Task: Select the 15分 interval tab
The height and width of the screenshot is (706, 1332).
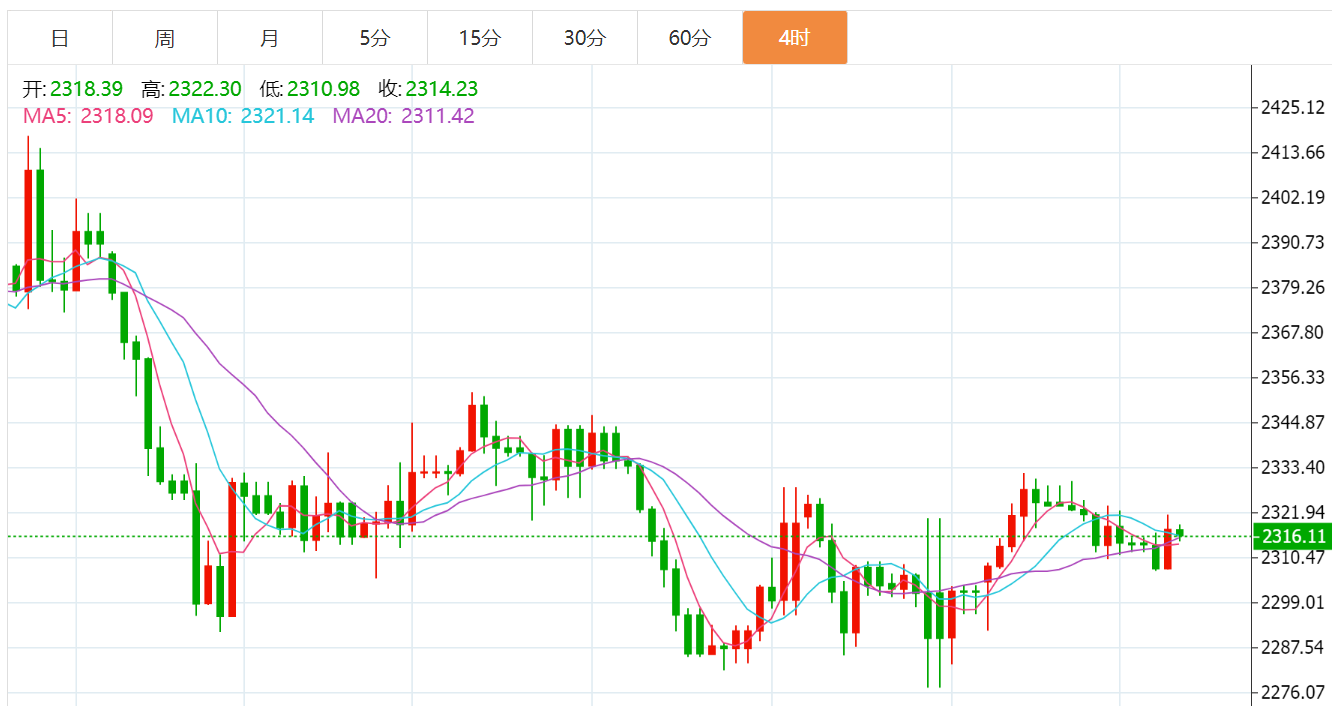Action: pyautogui.click(x=480, y=38)
